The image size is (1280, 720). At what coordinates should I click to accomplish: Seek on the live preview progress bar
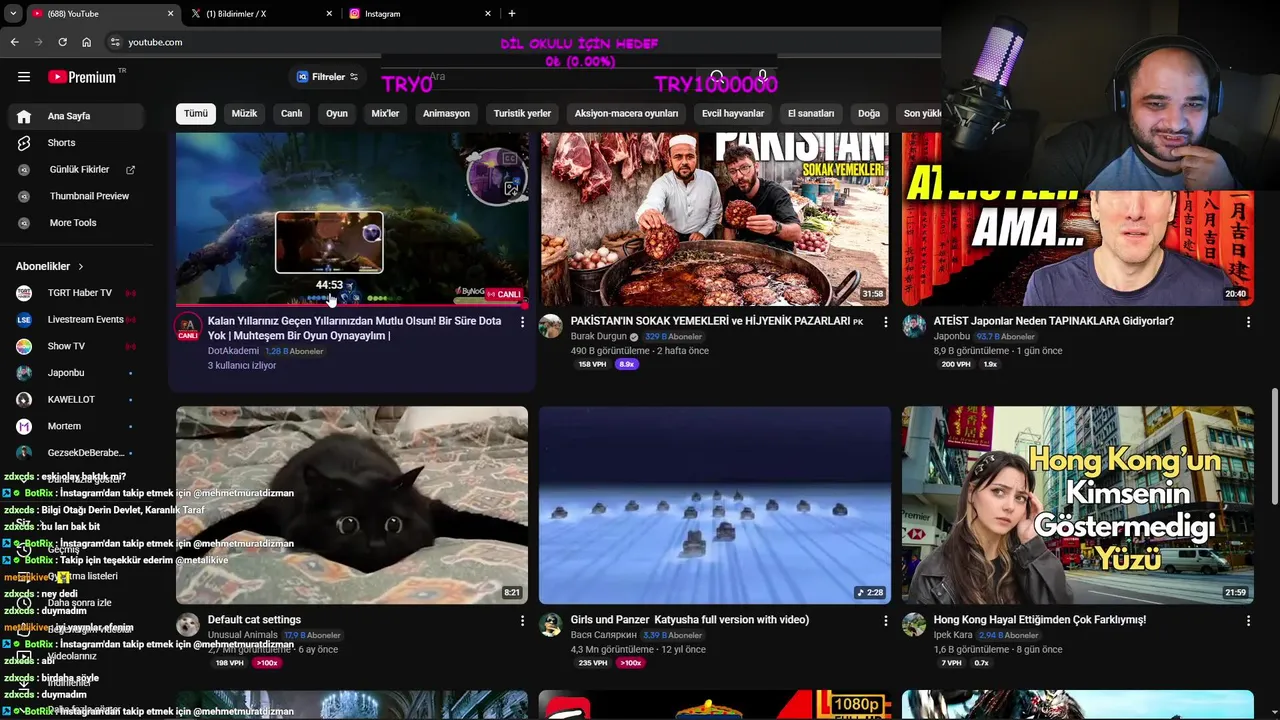coord(352,304)
